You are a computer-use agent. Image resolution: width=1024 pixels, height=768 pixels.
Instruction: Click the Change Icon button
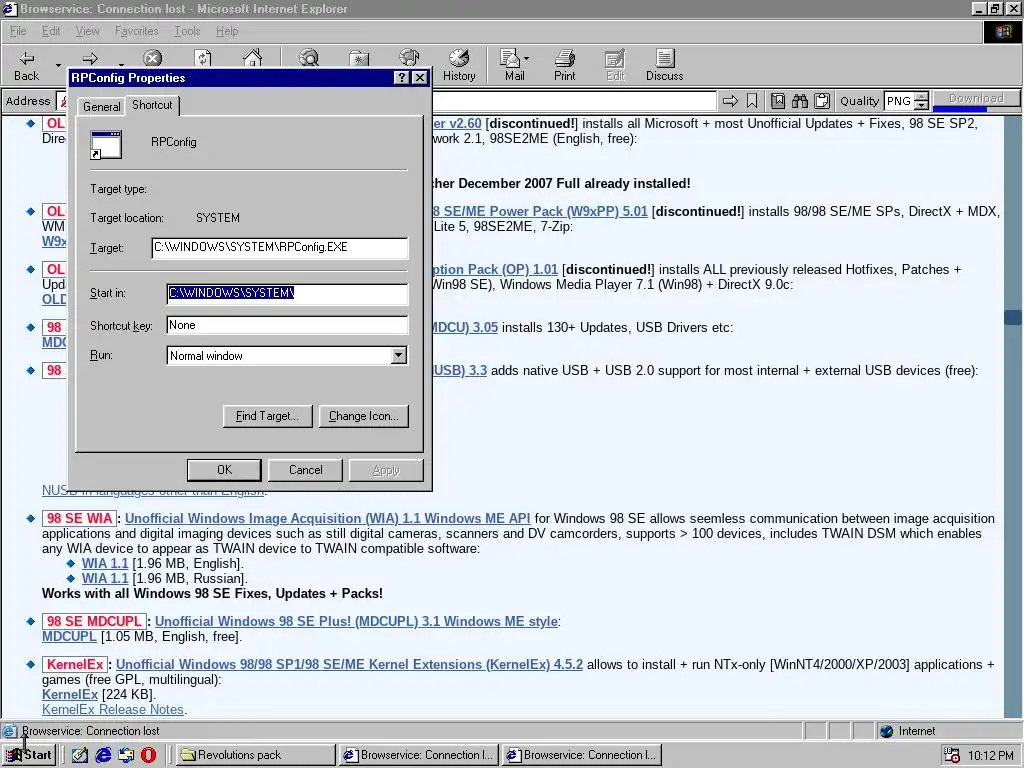coord(364,416)
